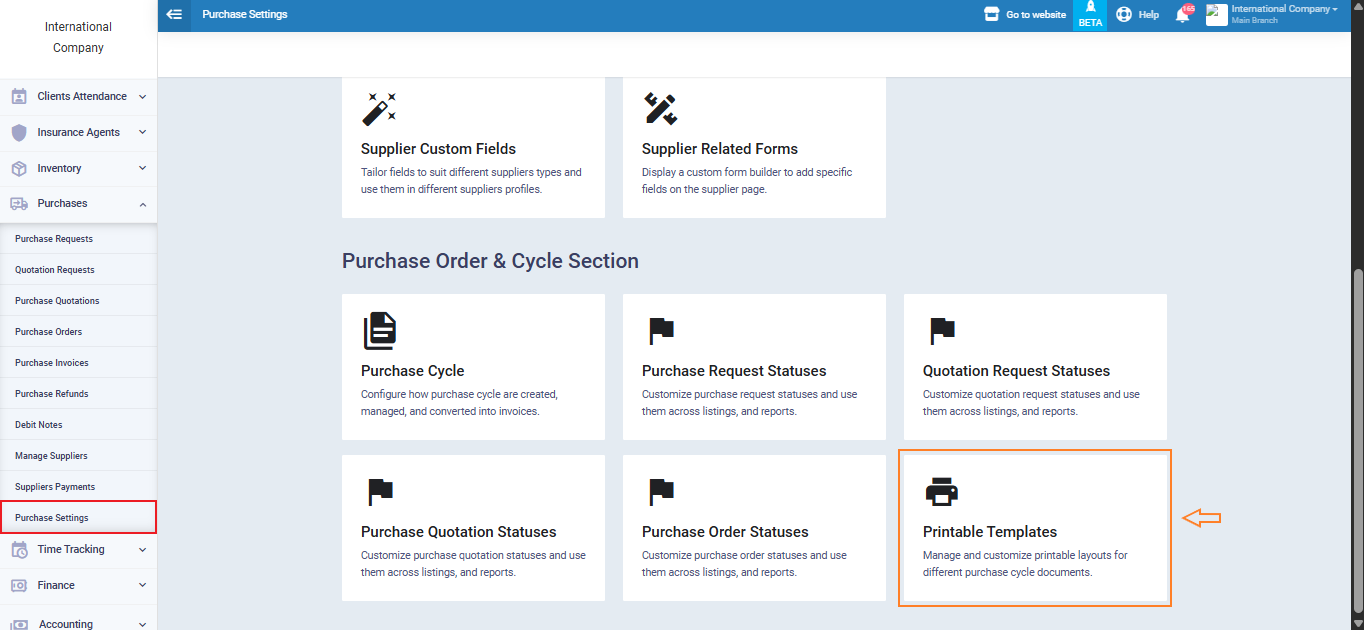Click the Printable Templates printer icon
Screen dimensions: 1364x630
pyautogui.click(x=941, y=492)
